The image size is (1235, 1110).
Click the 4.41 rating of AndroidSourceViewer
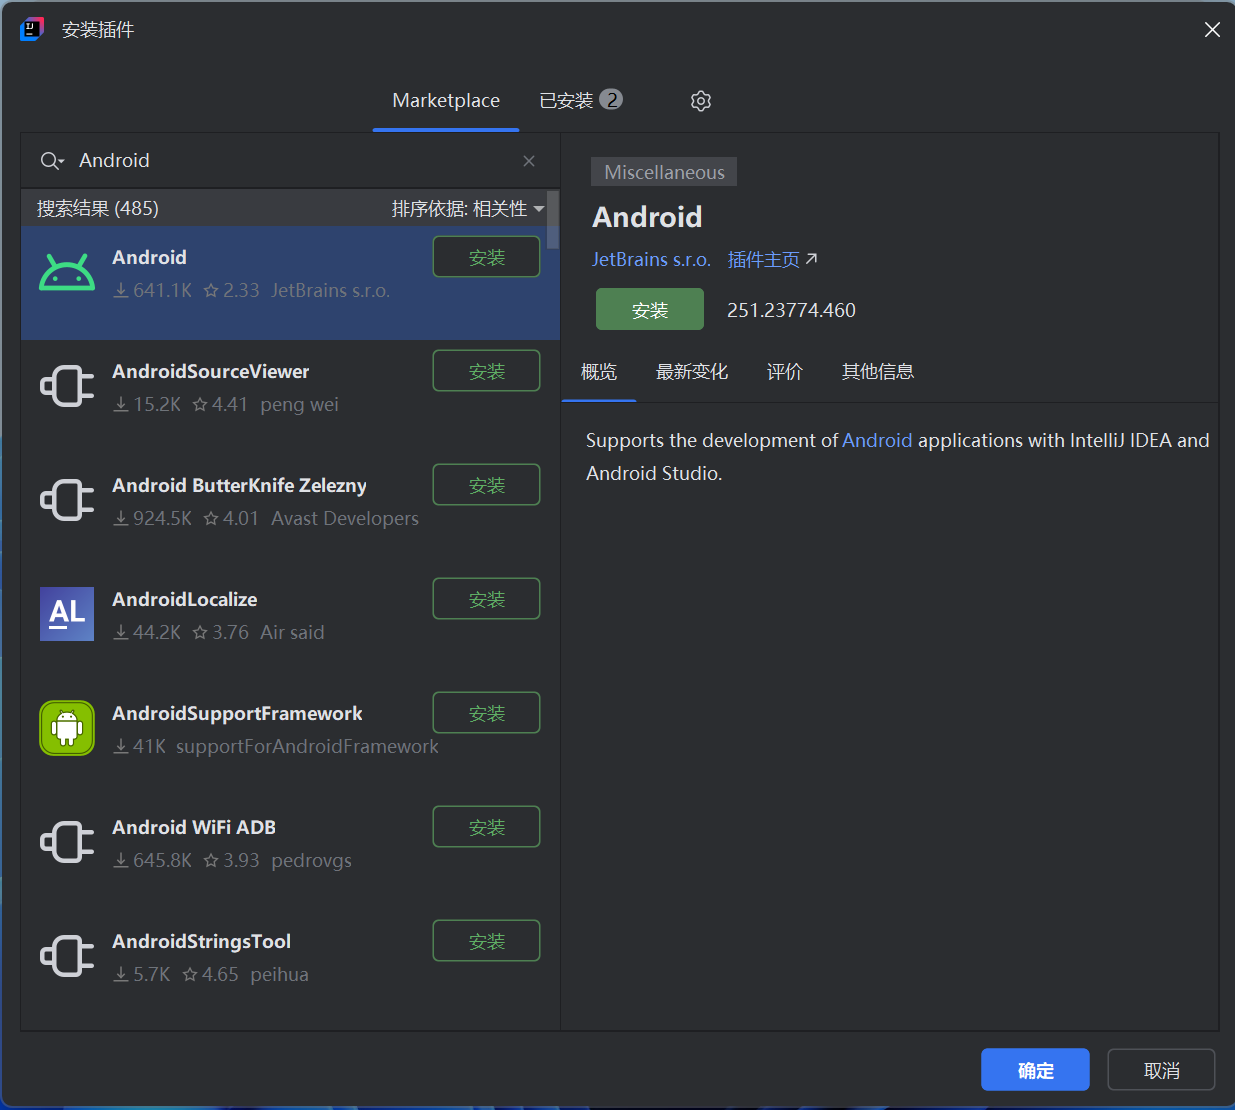click(x=220, y=405)
